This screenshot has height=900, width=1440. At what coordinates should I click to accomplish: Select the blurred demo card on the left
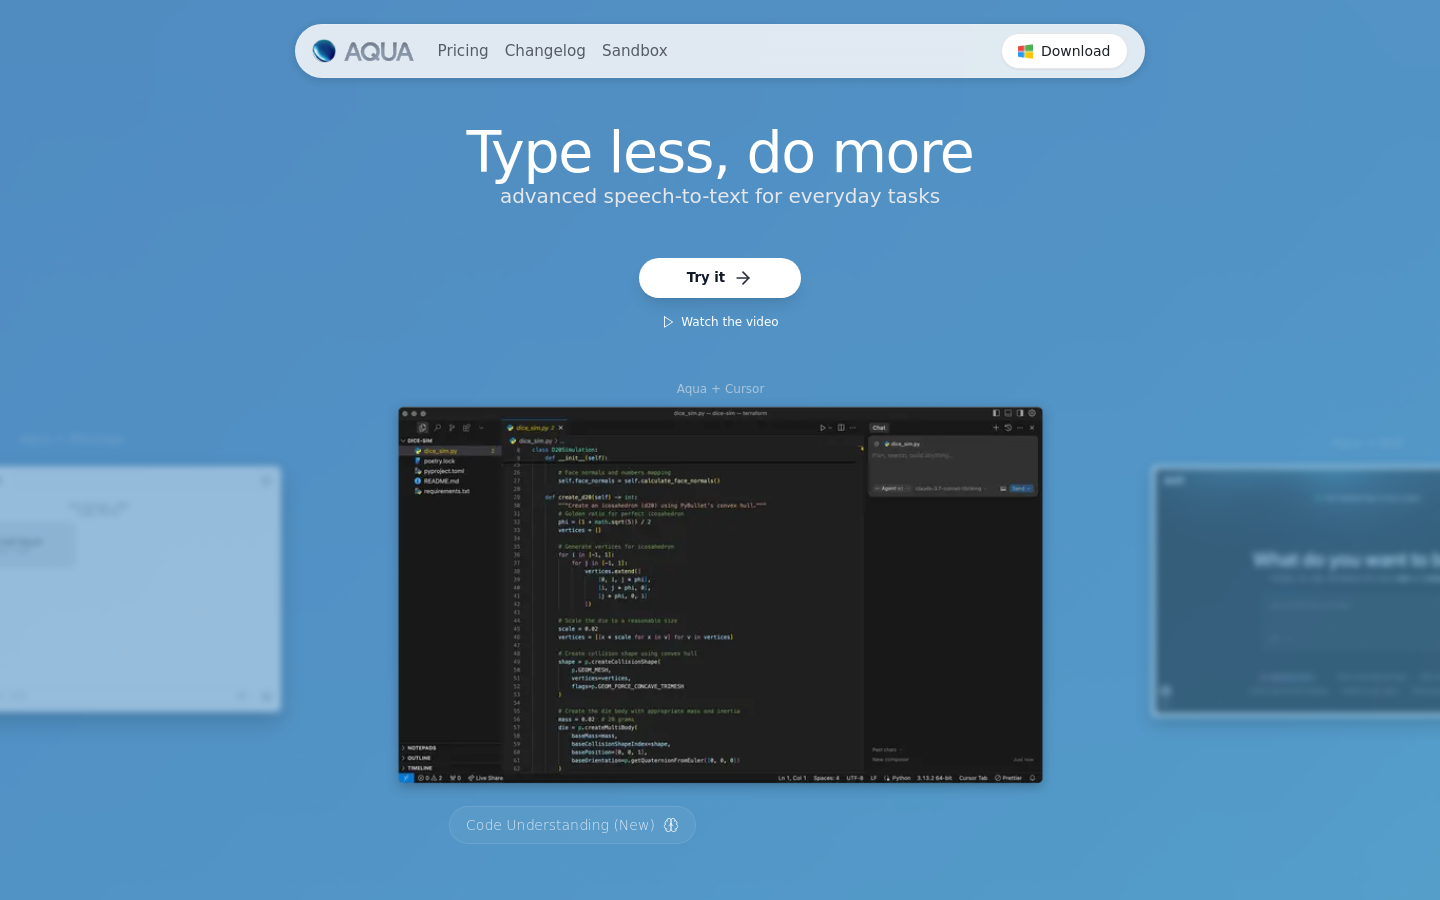pos(140,588)
